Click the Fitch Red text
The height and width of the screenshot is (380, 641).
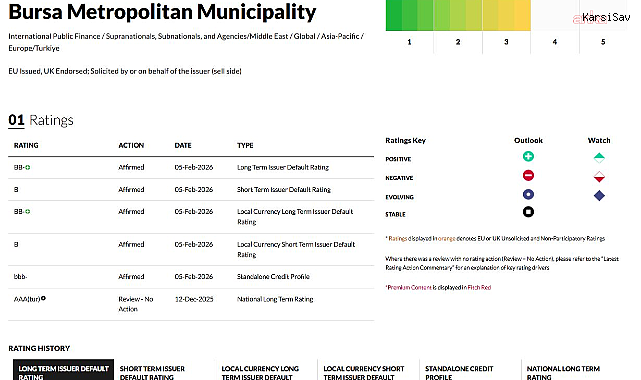479,288
